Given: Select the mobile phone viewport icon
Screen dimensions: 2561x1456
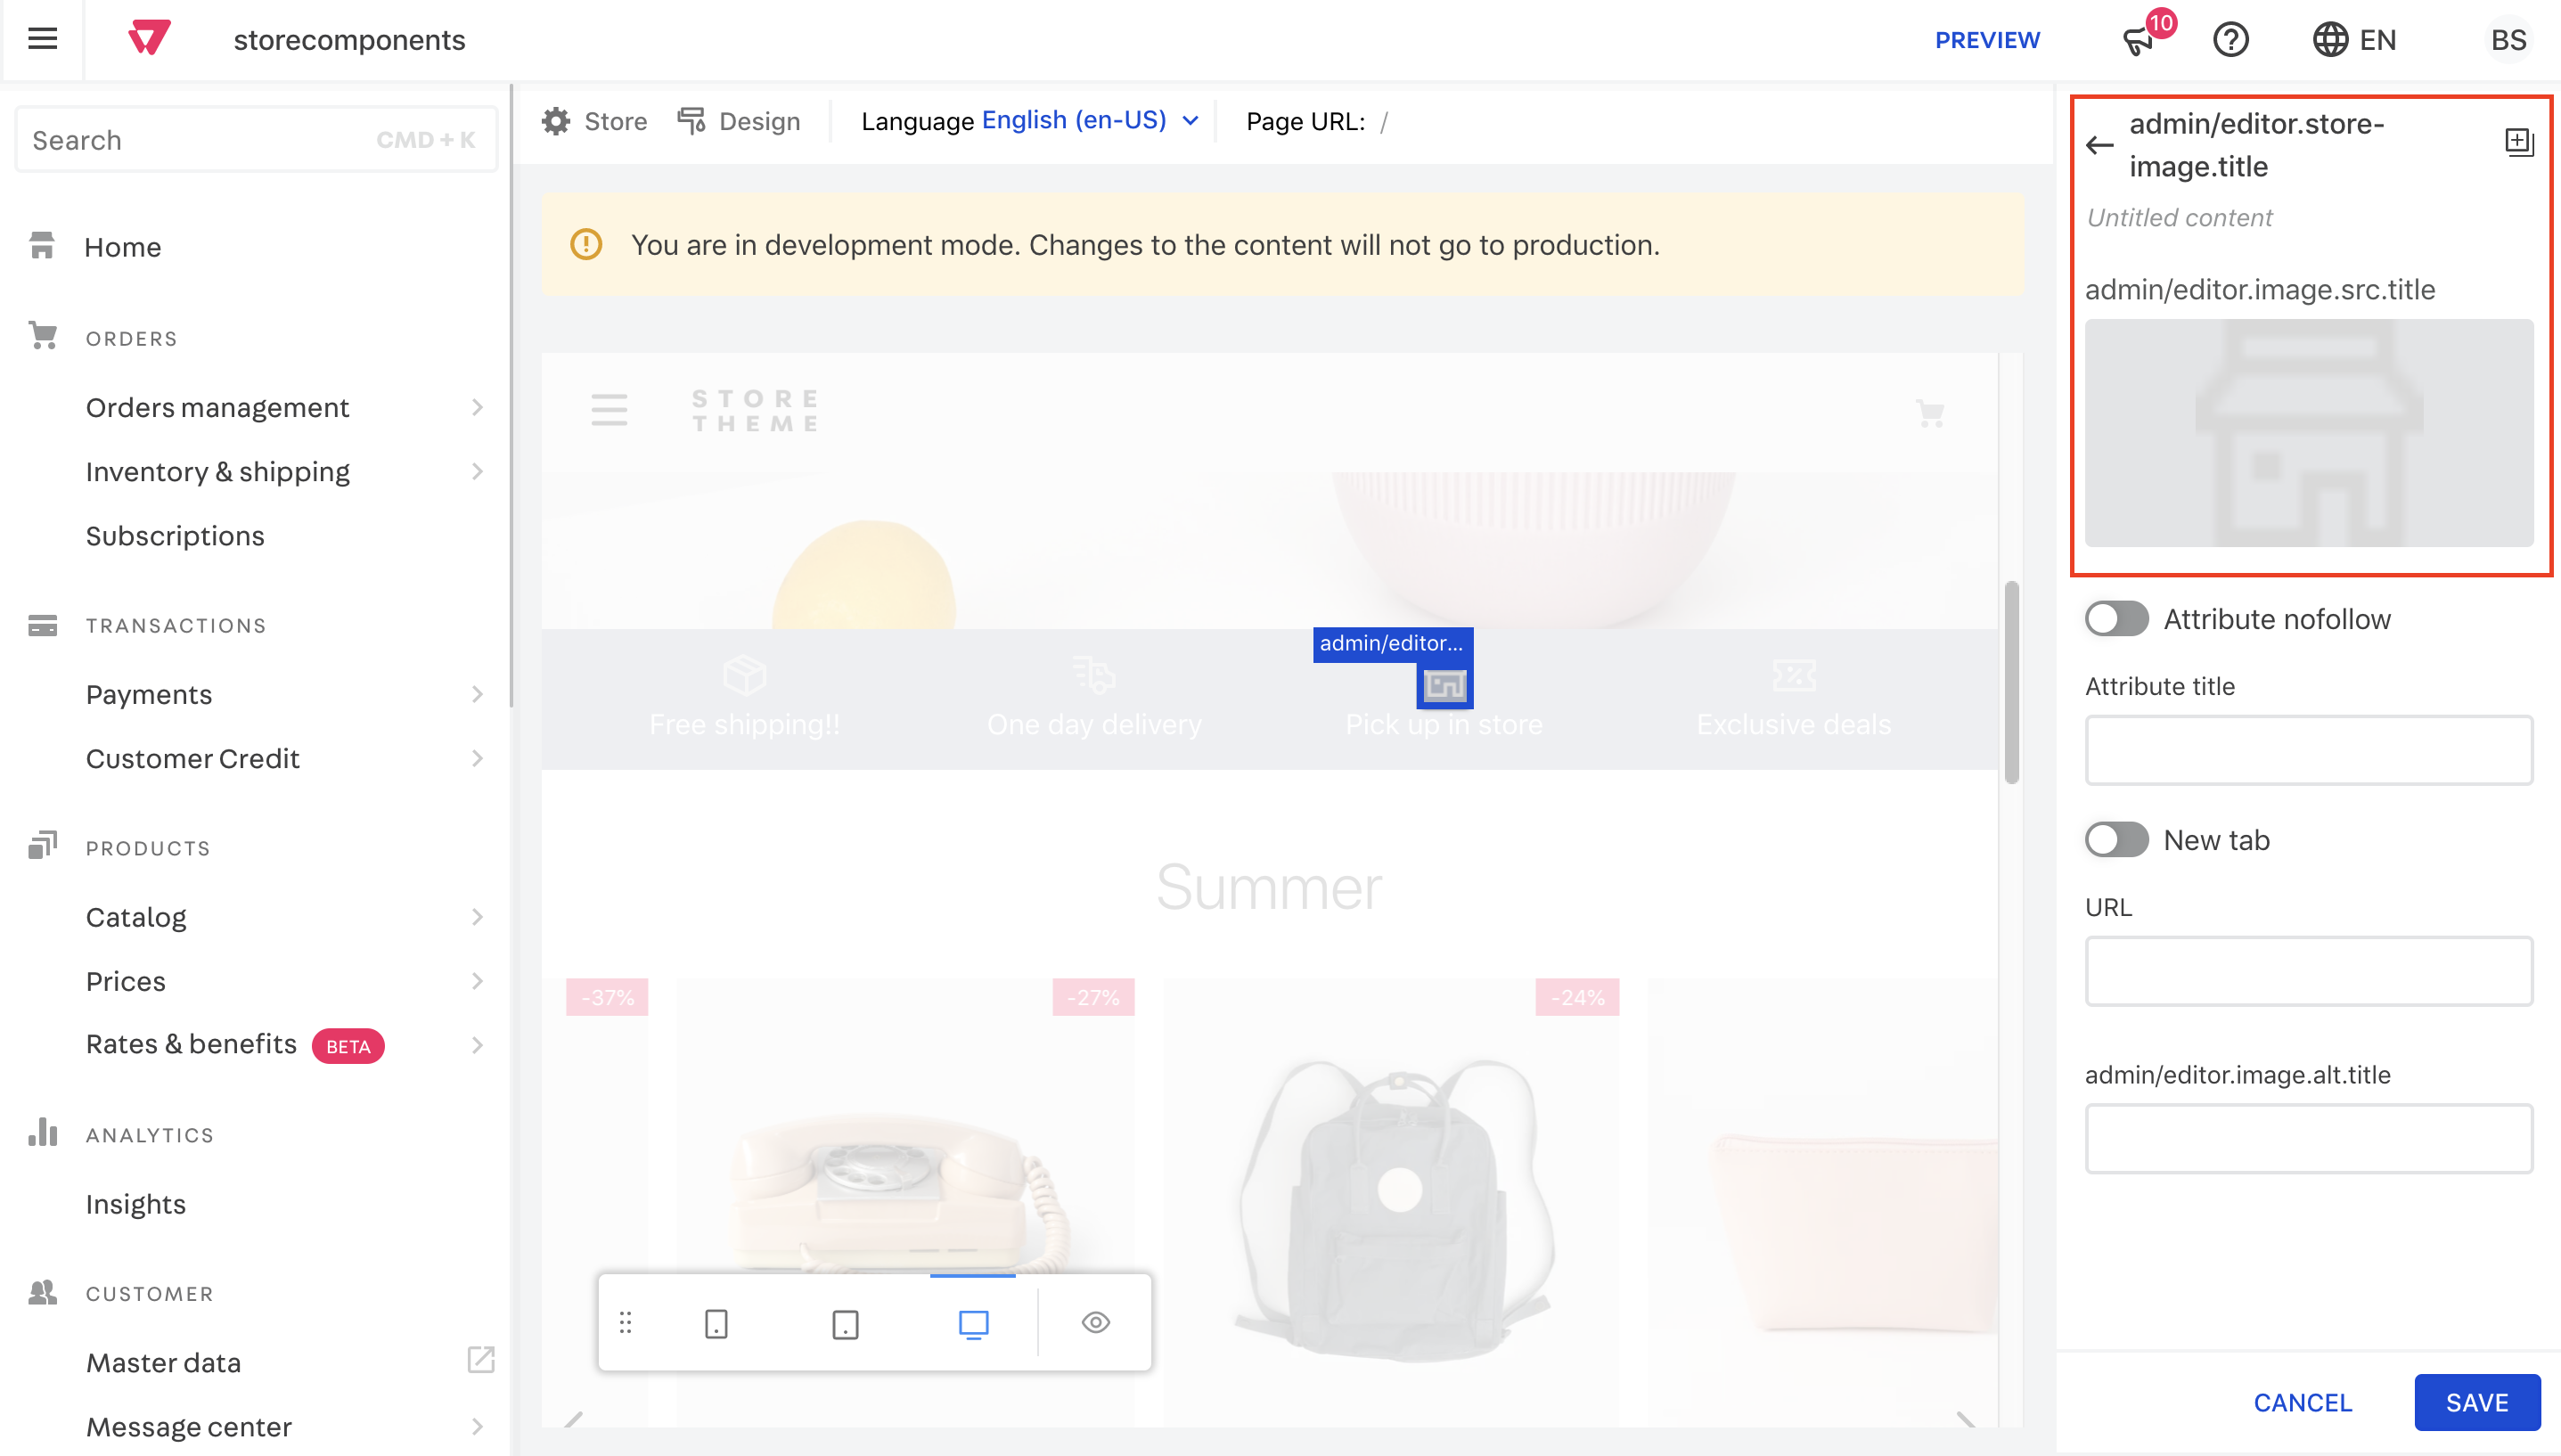Looking at the screenshot, I should 716,1323.
